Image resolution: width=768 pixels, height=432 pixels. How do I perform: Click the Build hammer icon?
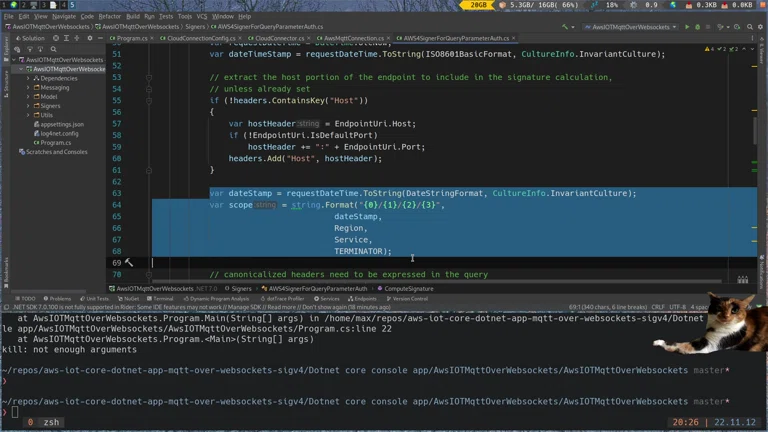point(563,27)
